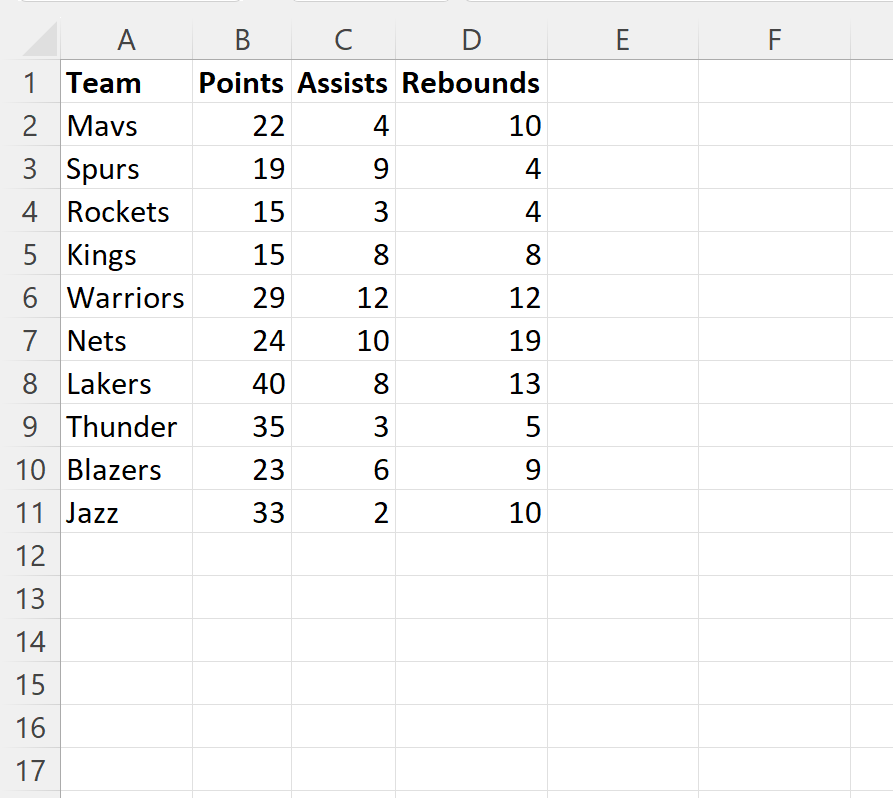The image size is (893, 798).
Task: Select the Lakers points value 40
Action: (242, 384)
